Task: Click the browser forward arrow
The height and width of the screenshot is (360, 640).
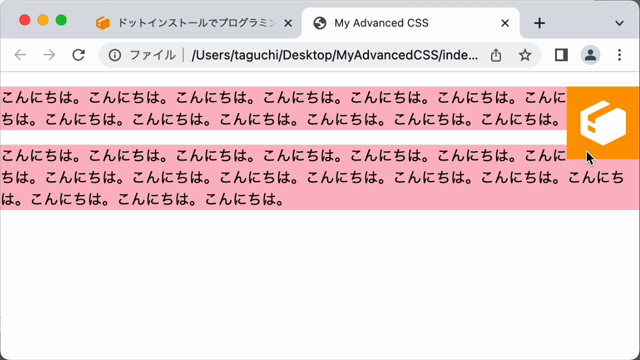Action: [49, 55]
